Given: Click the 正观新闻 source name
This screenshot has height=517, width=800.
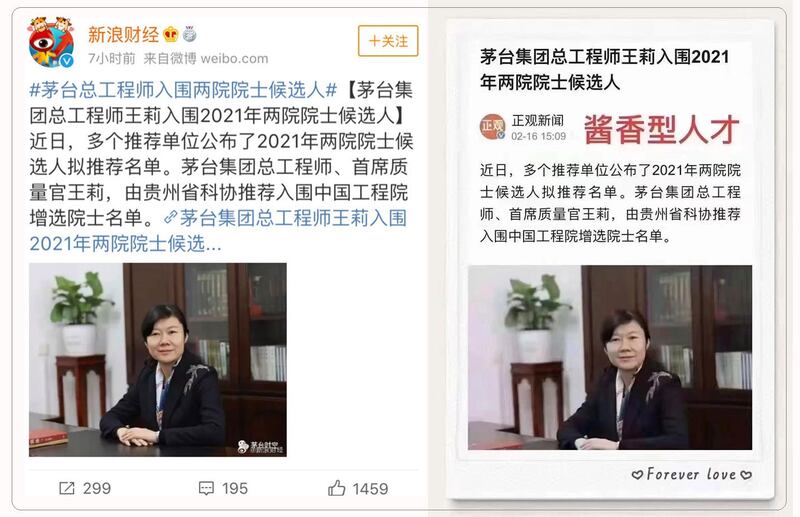Looking at the screenshot, I should click(x=537, y=120).
